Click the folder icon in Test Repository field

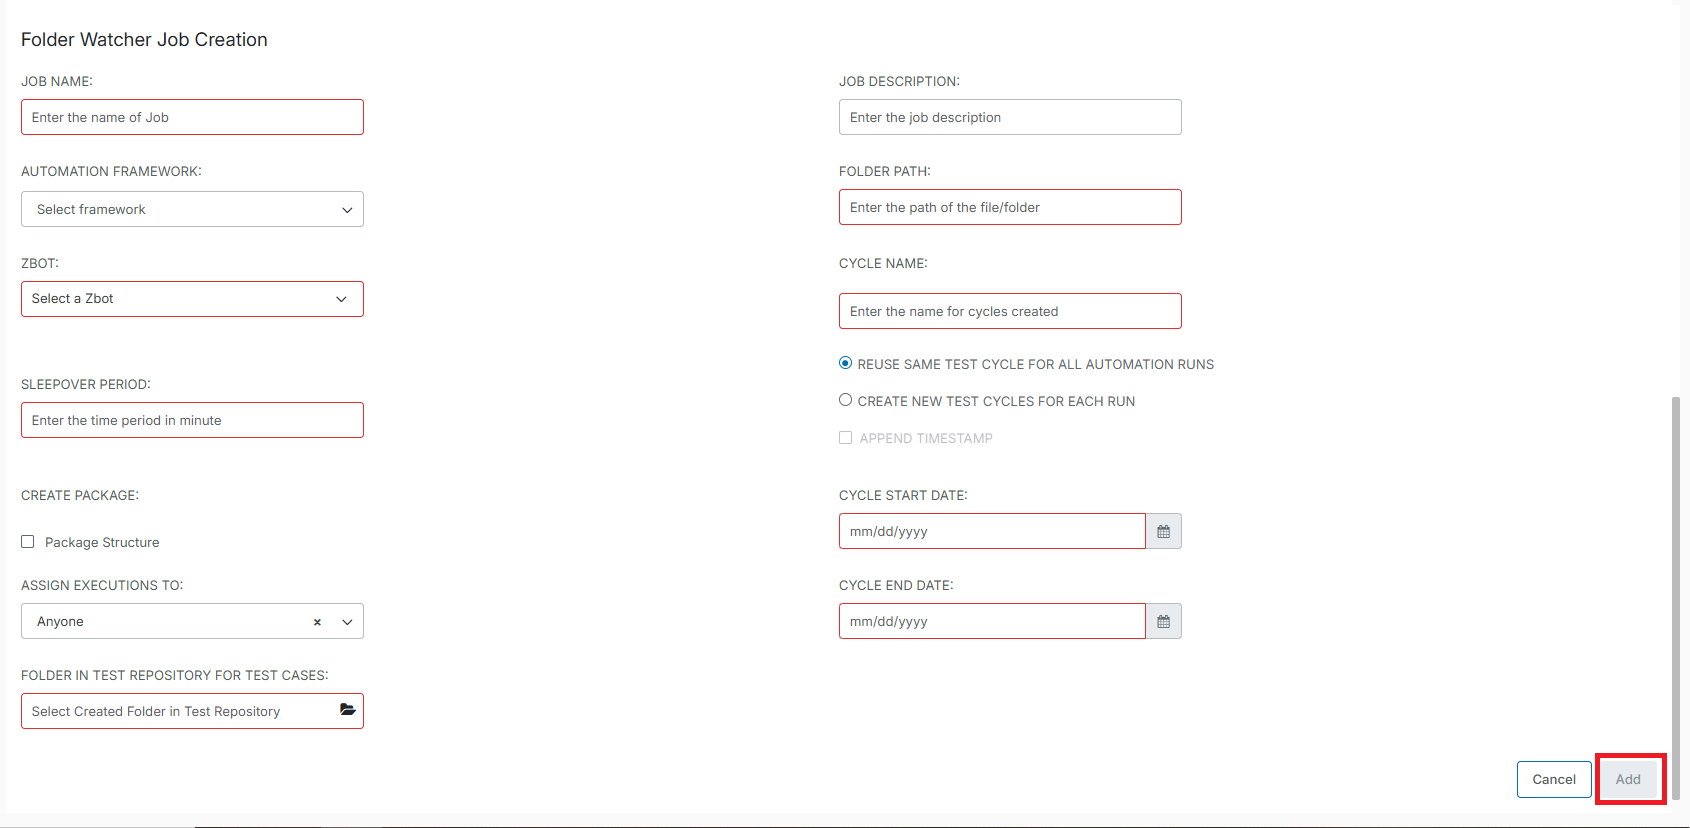(x=347, y=710)
